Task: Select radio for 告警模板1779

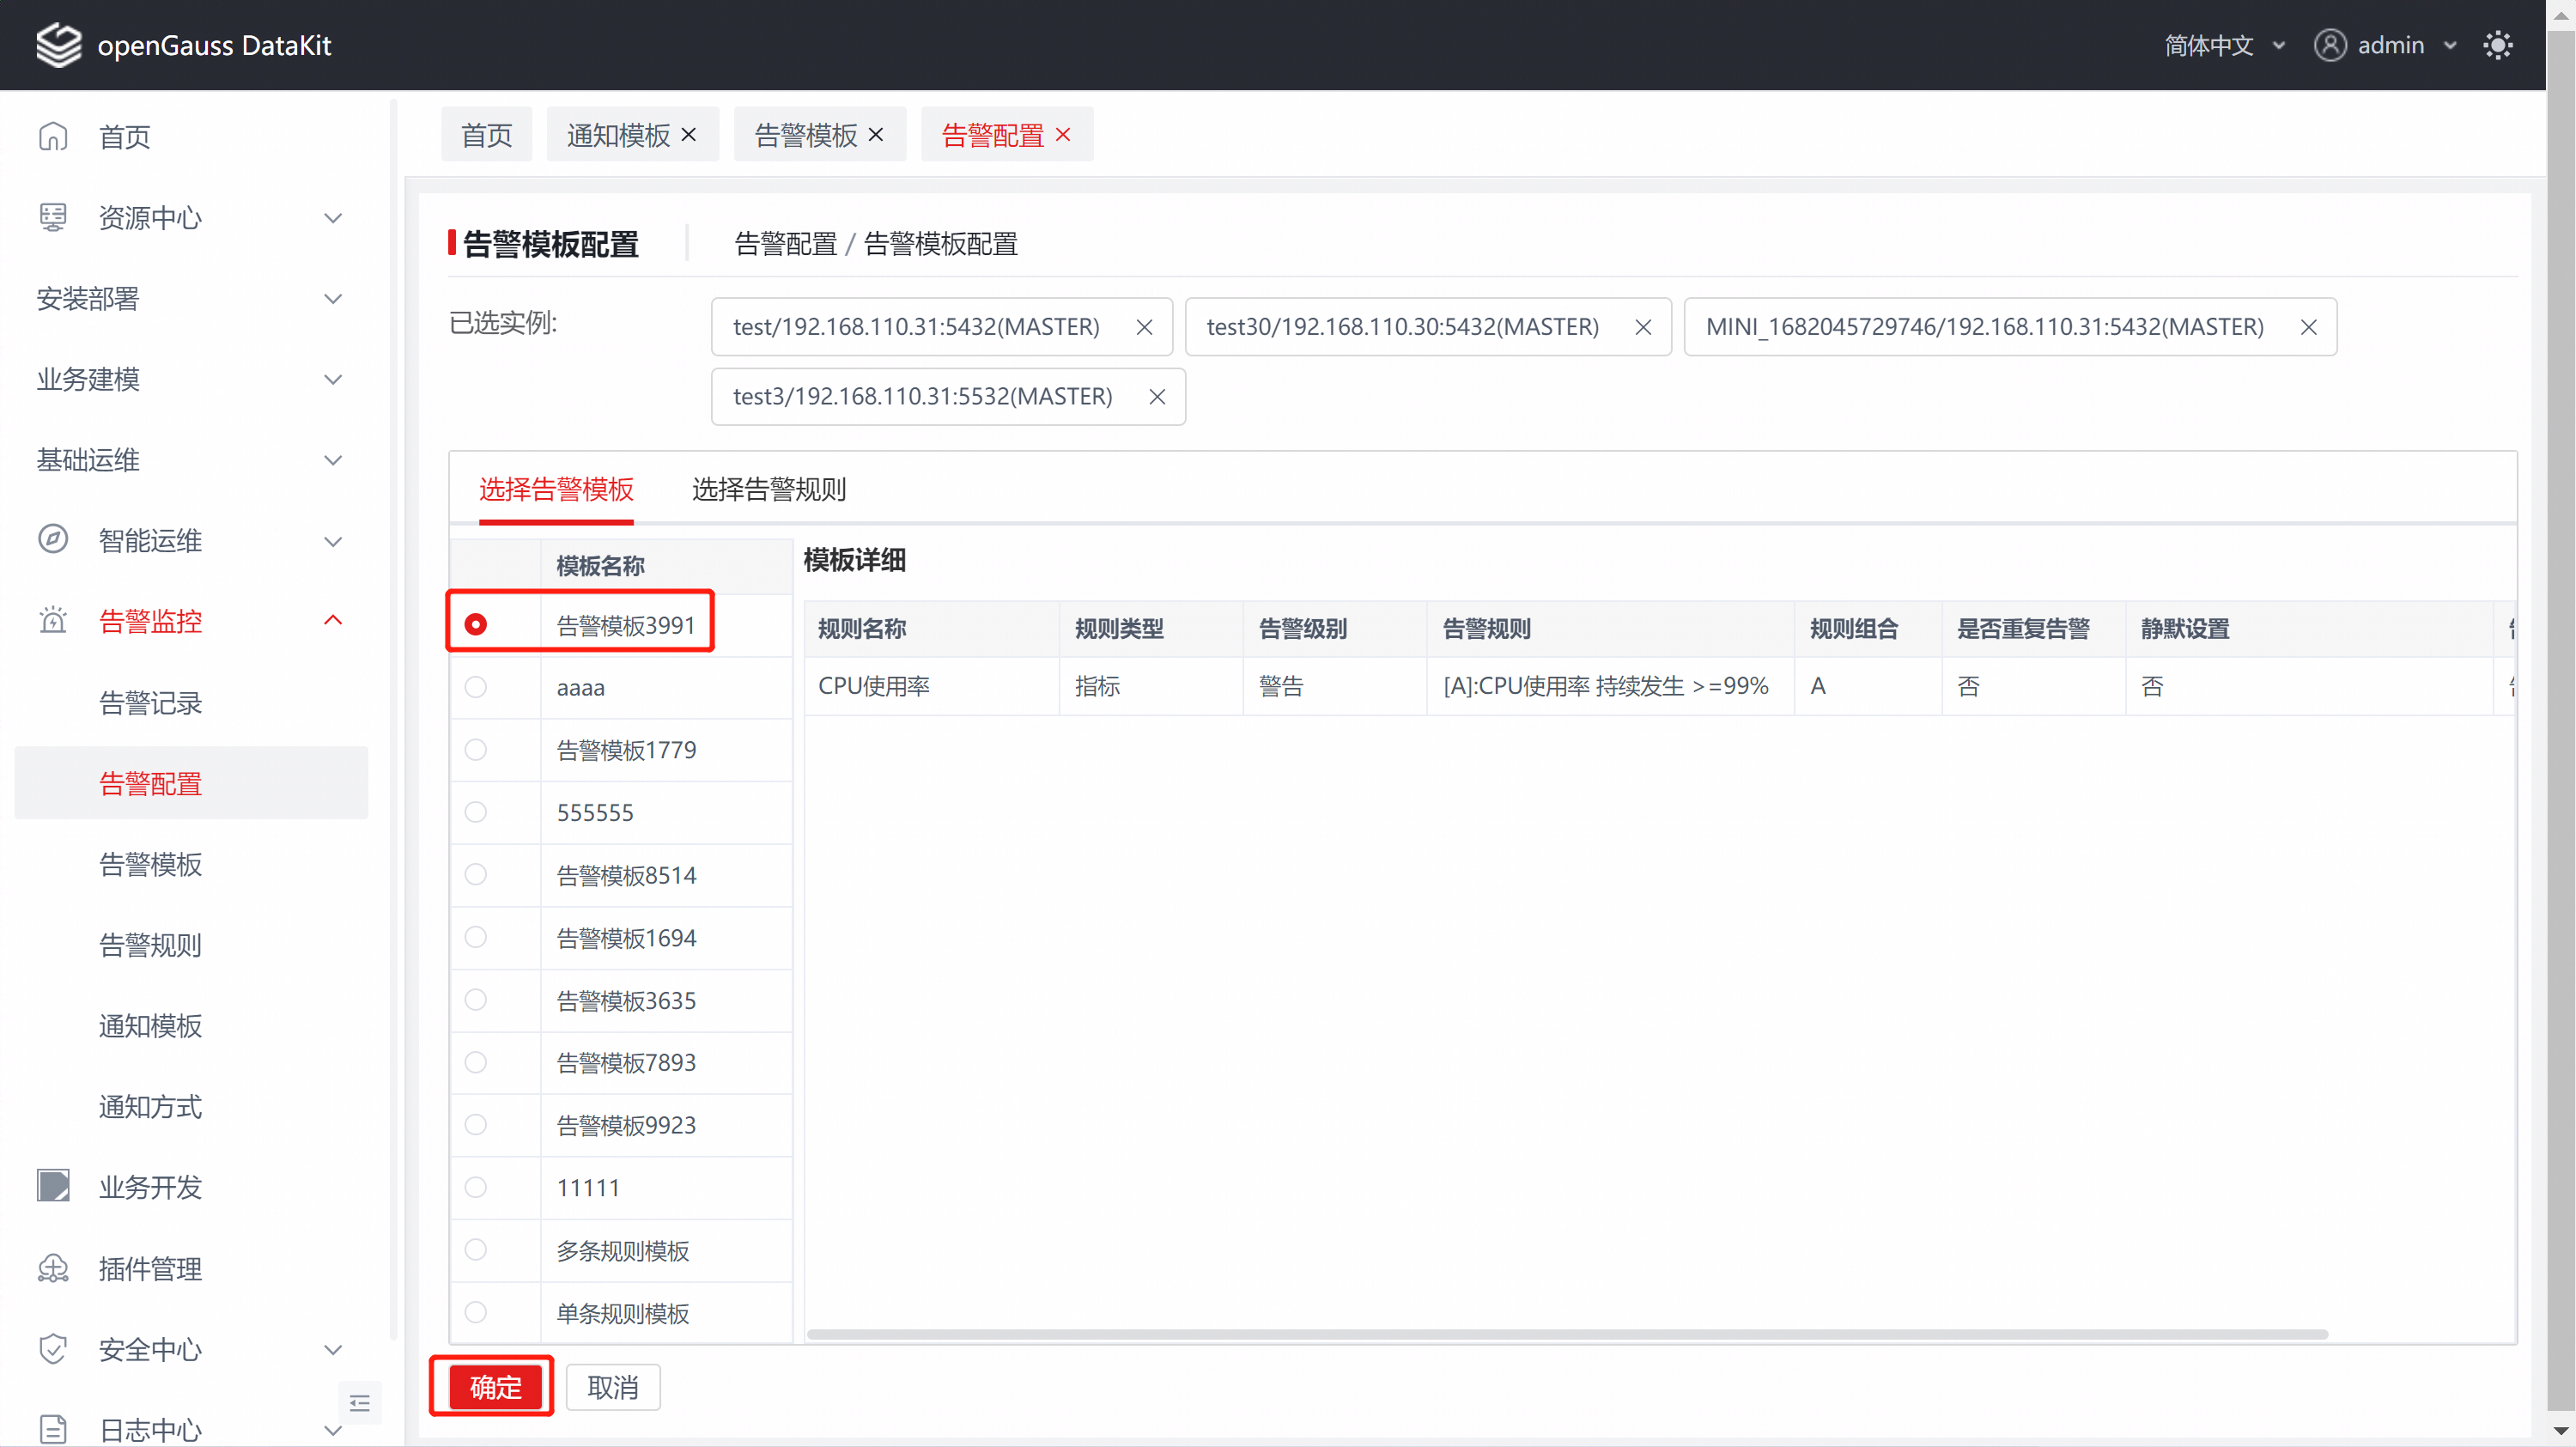Action: click(476, 750)
